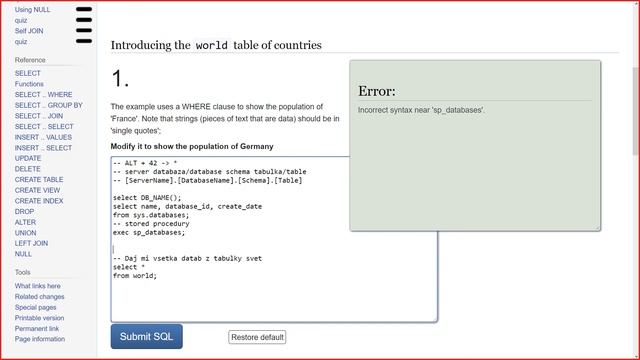Viewport: 640px width, 360px height.
Task: Open the ALTER reference link
Action: tap(25, 222)
